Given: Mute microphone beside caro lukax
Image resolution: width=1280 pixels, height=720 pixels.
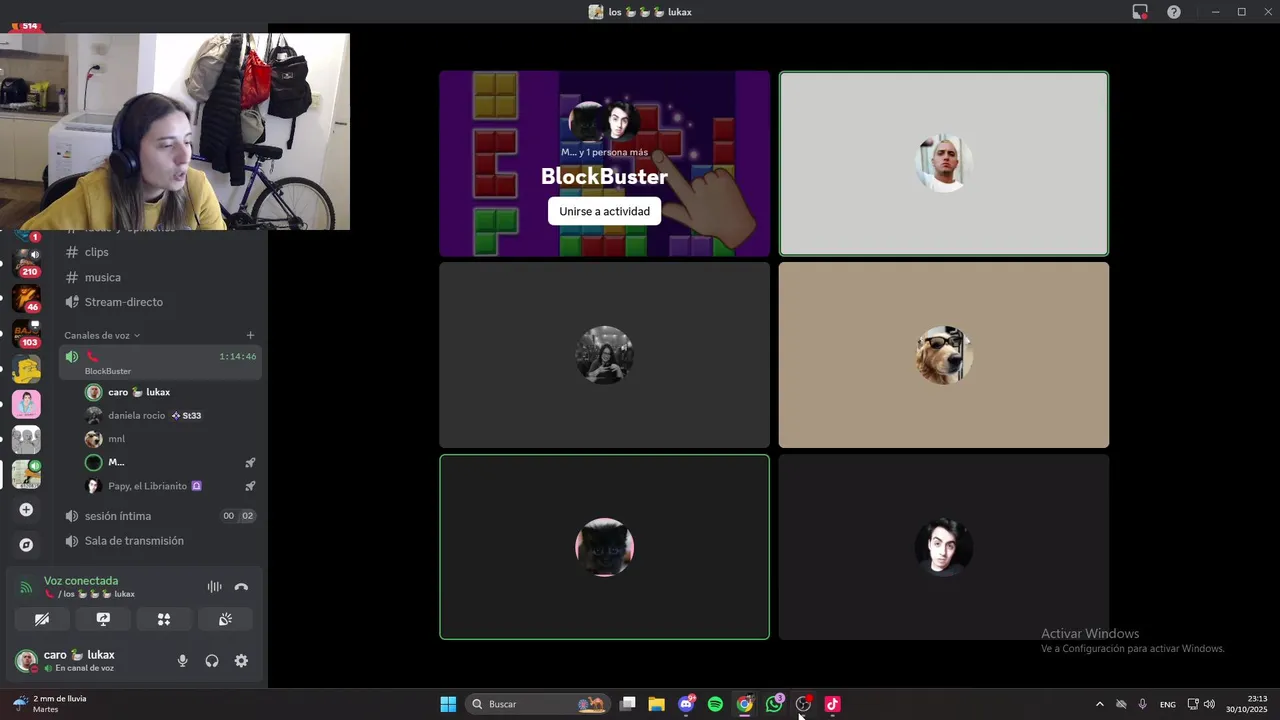Looking at the screenshot, I should coord(182,661).
